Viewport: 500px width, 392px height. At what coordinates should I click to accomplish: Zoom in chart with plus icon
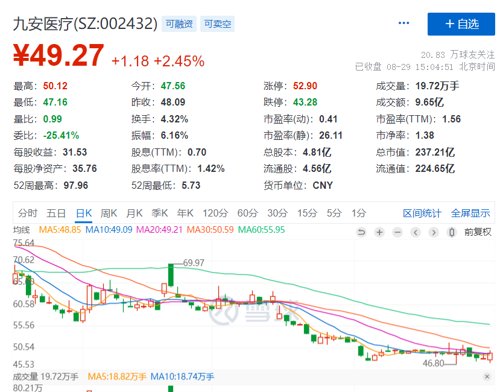coord(379,232)
